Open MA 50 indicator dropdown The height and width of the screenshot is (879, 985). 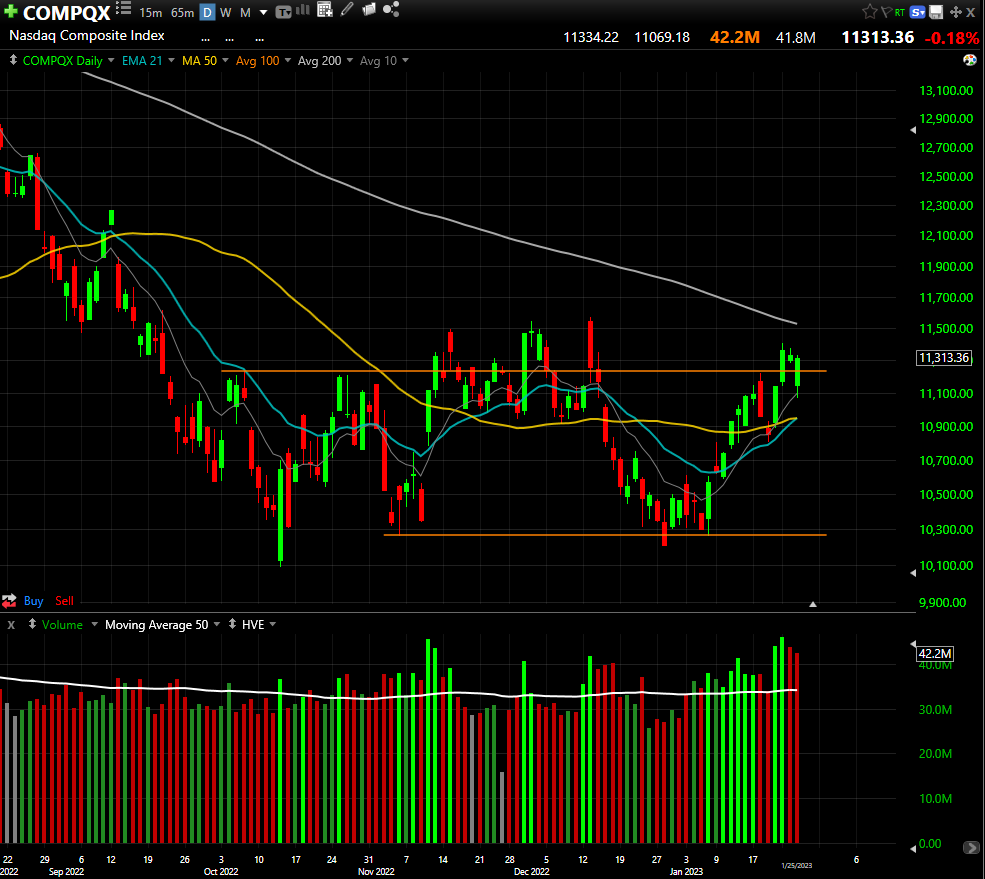[x=226, y=60]
